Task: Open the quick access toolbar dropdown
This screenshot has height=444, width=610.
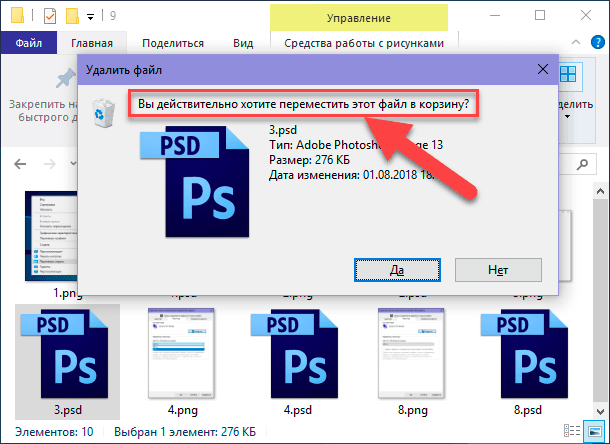Action: [x=90, y=17]
